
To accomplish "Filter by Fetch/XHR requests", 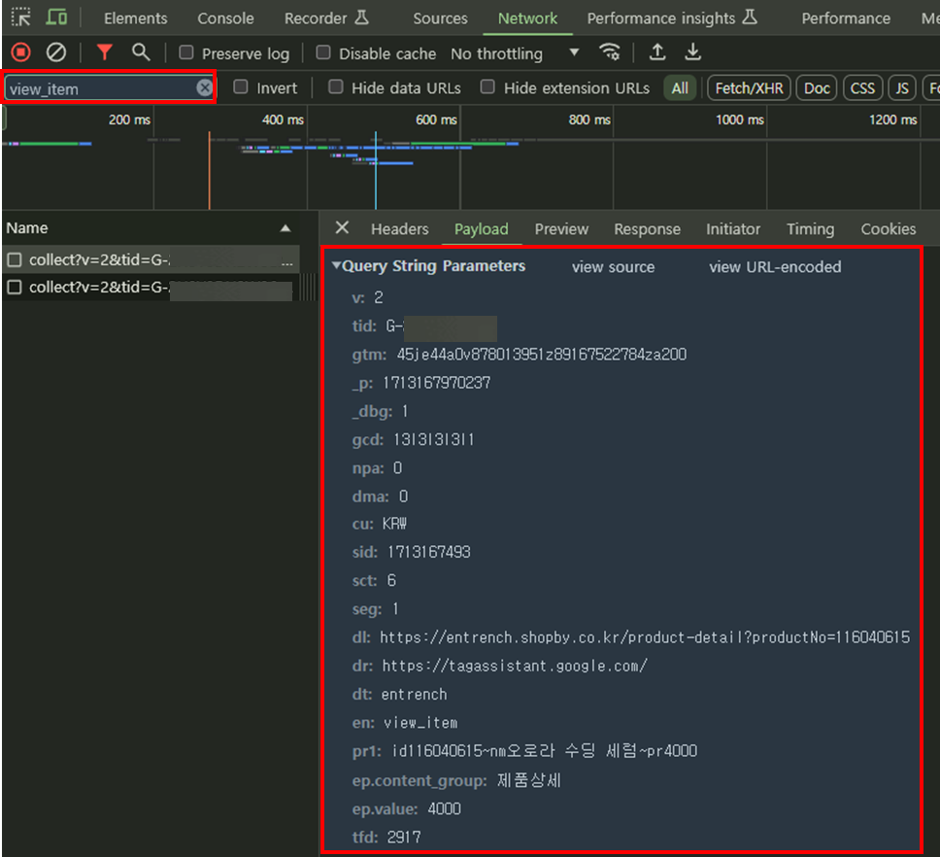I will pyautogui.click(x=749, y=88).
